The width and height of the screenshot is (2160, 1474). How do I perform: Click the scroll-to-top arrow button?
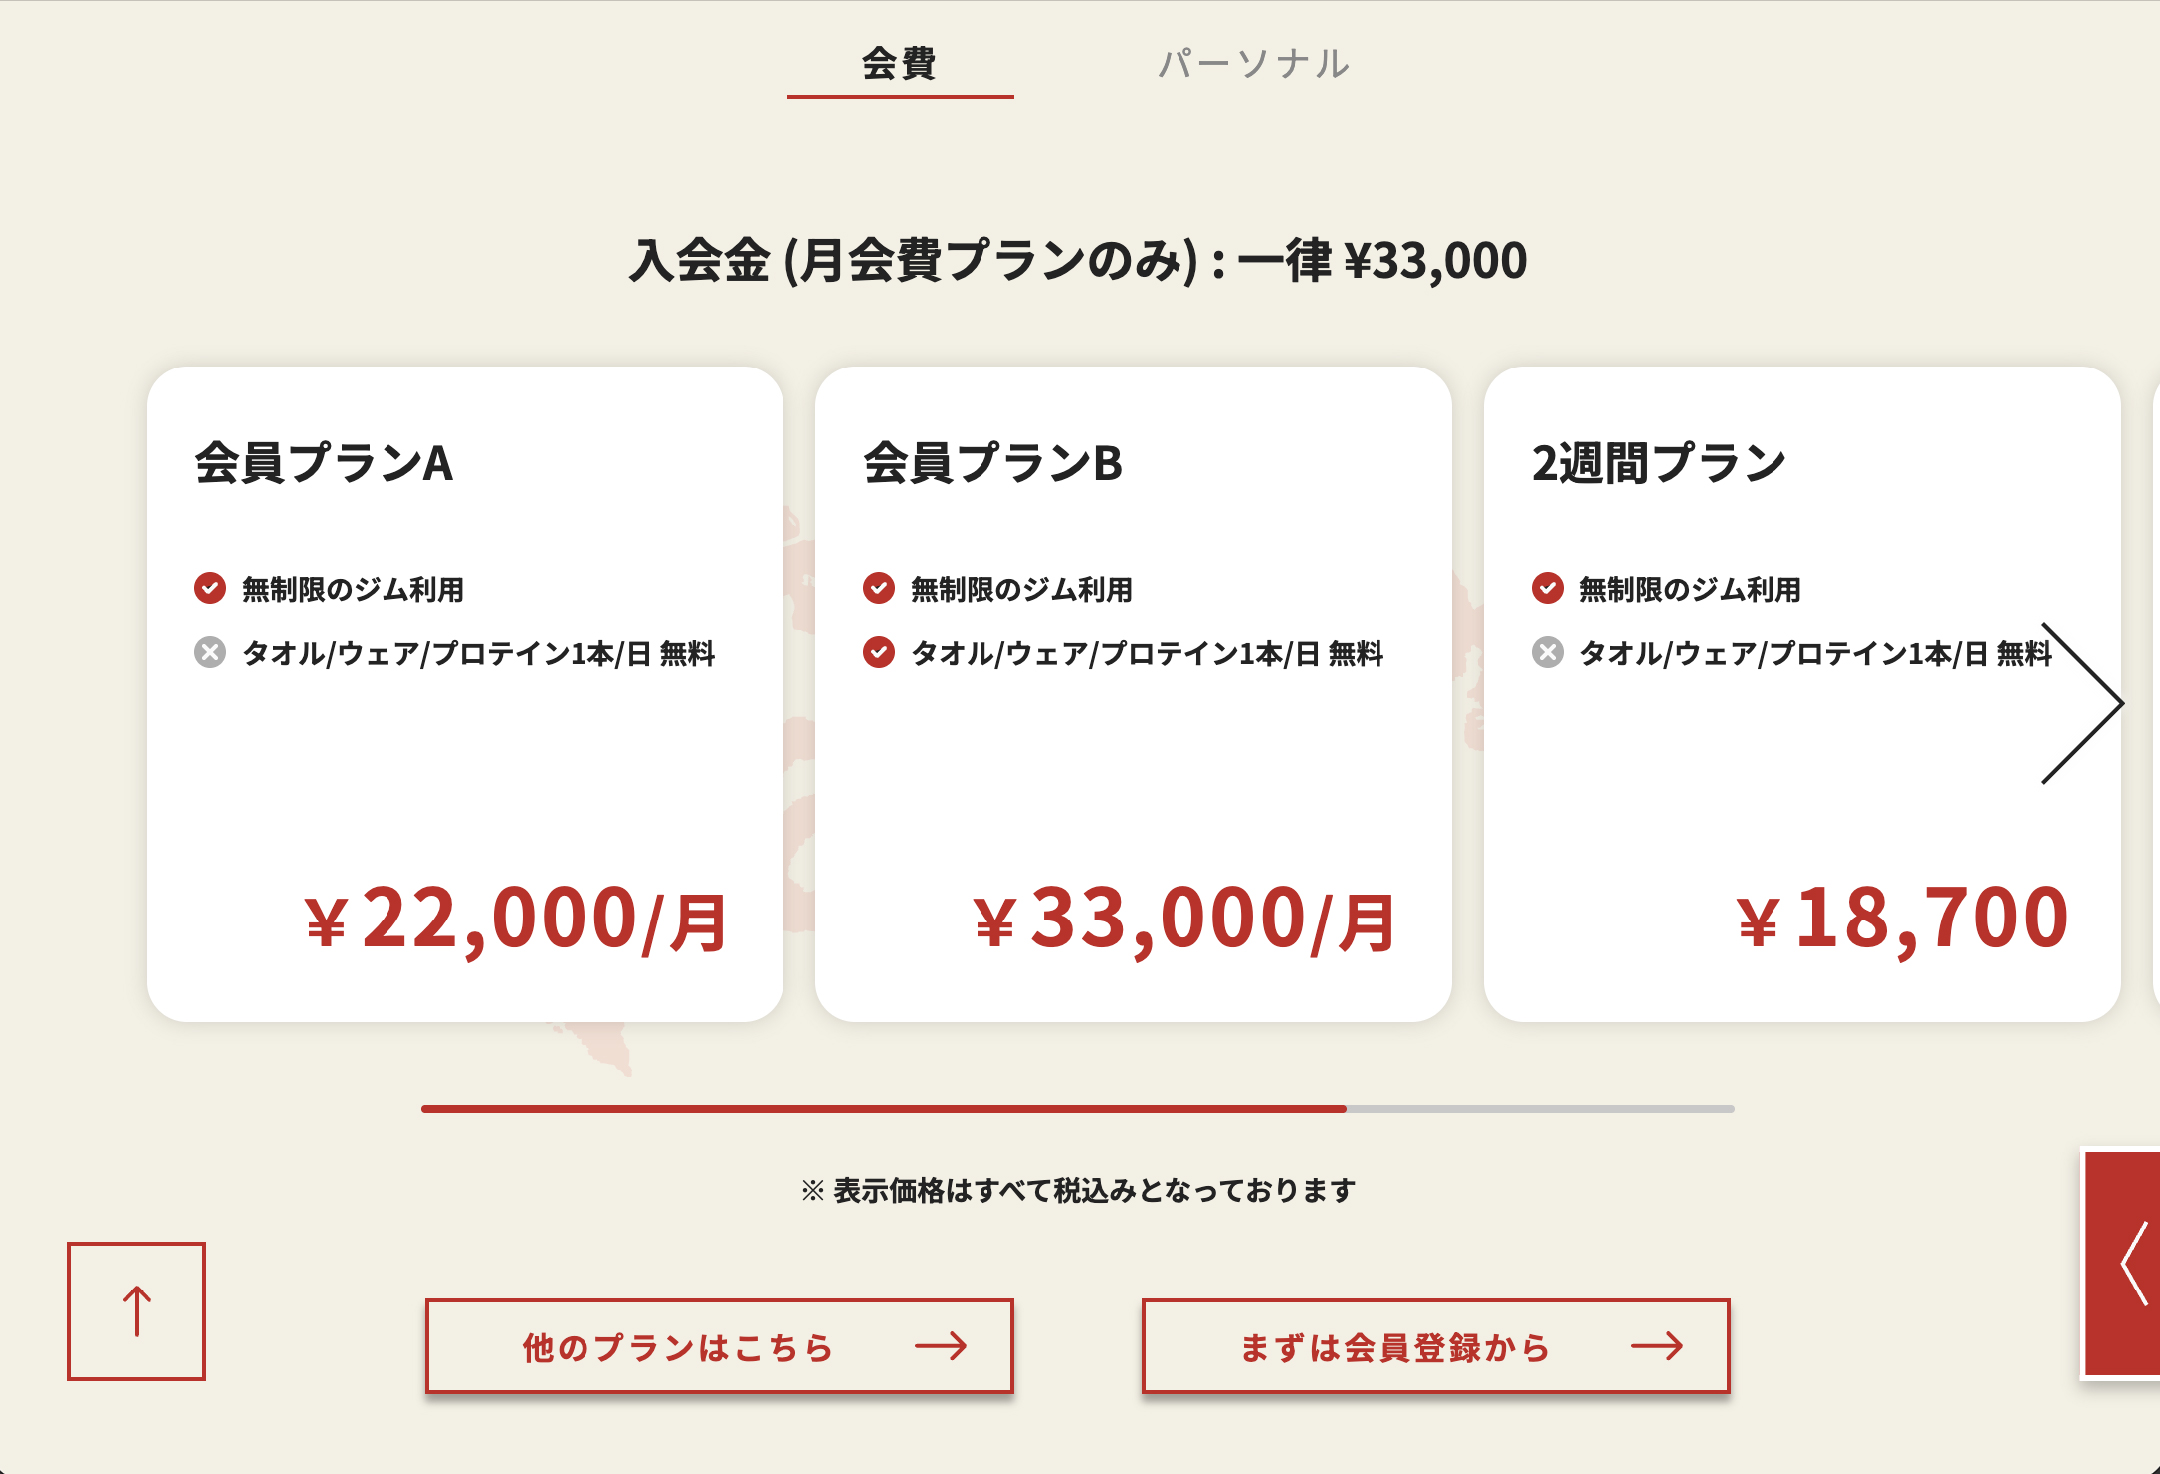(136, 1311)
